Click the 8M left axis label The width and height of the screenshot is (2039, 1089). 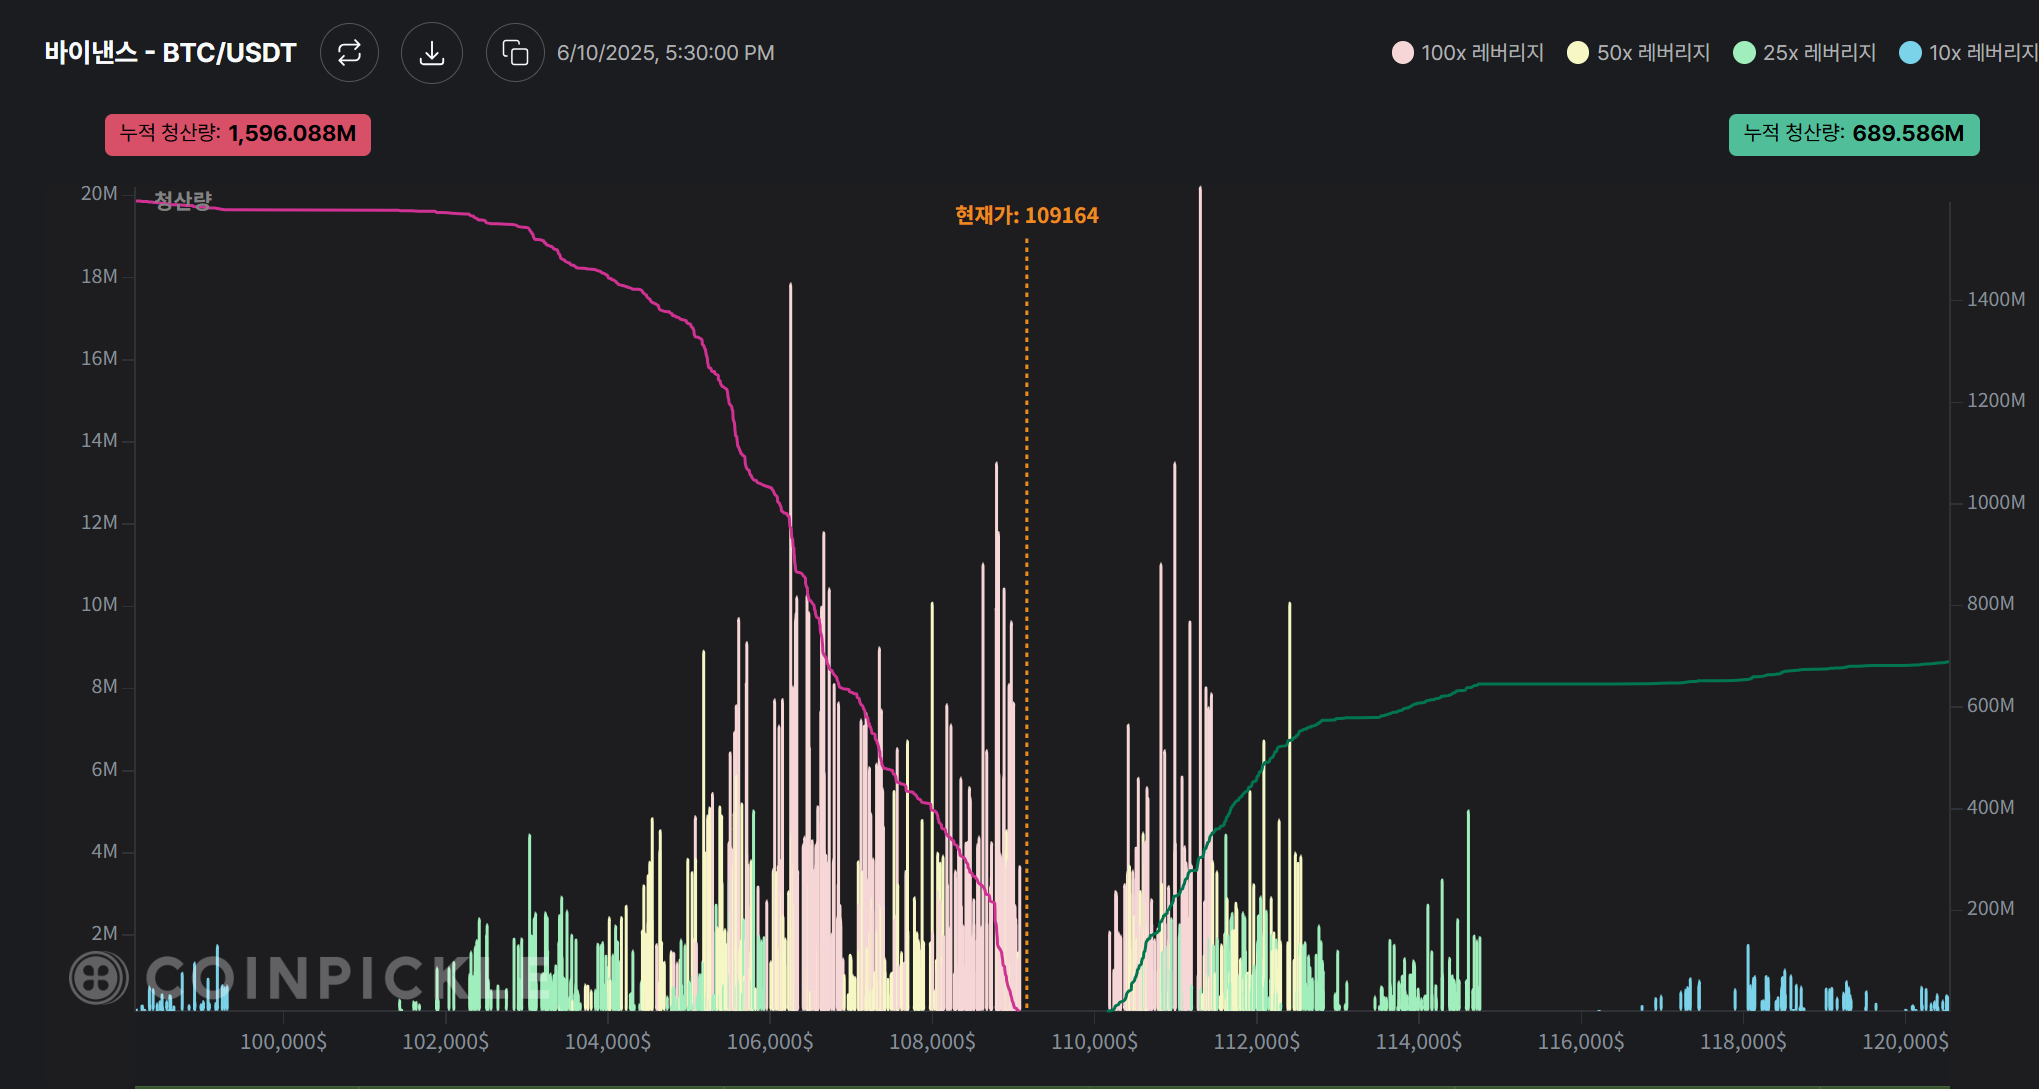click(x=104, y=686)
